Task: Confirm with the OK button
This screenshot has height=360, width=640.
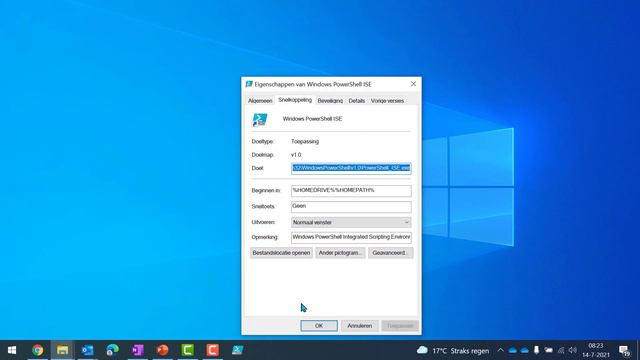Action: [319, 326]
